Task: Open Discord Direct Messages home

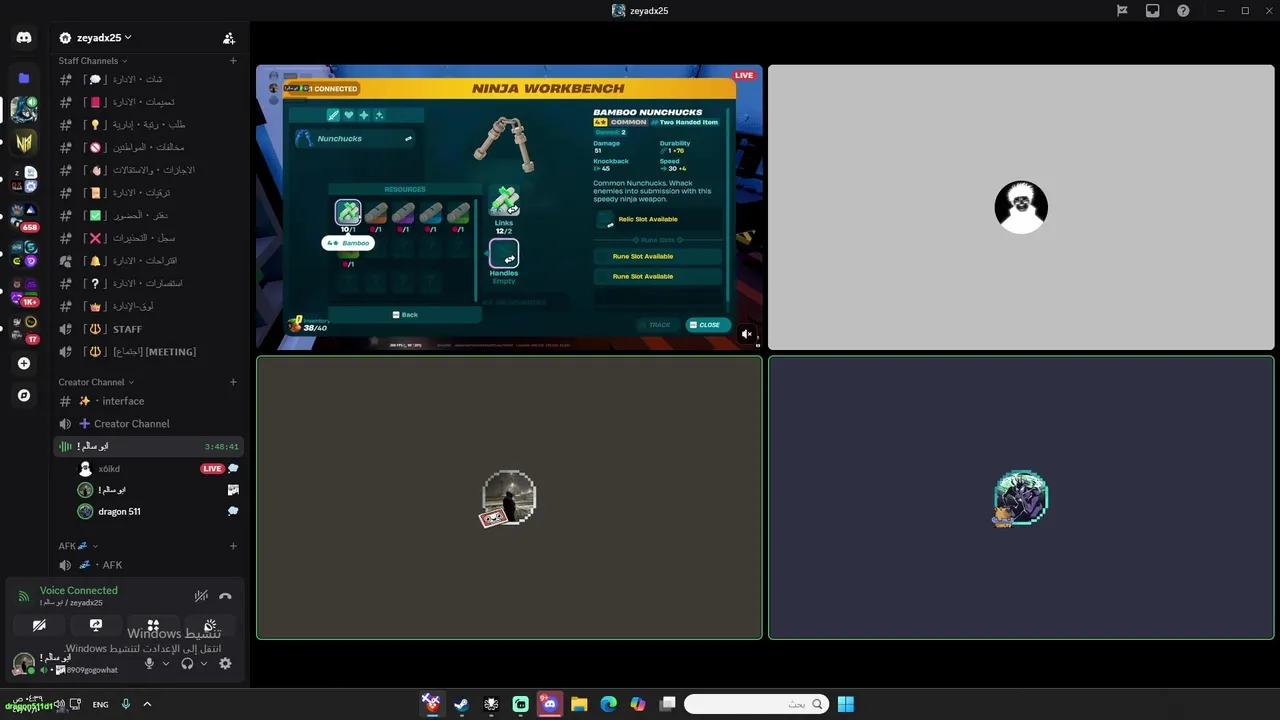Action: (x=24, y=38)
